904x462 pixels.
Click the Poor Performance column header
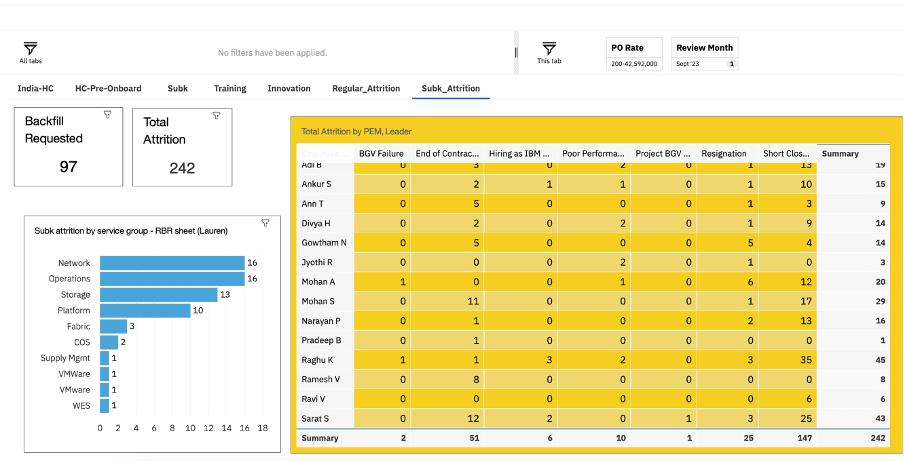pos(593,153)
